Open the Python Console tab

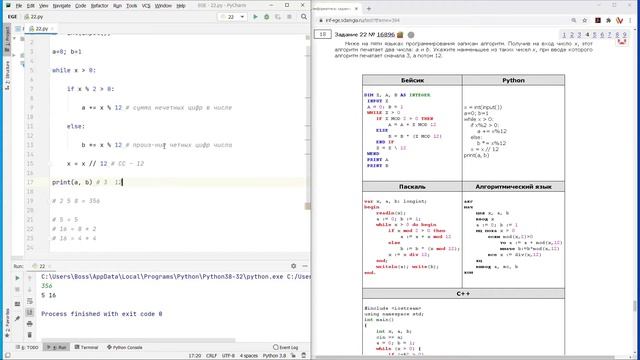[124, 347]
